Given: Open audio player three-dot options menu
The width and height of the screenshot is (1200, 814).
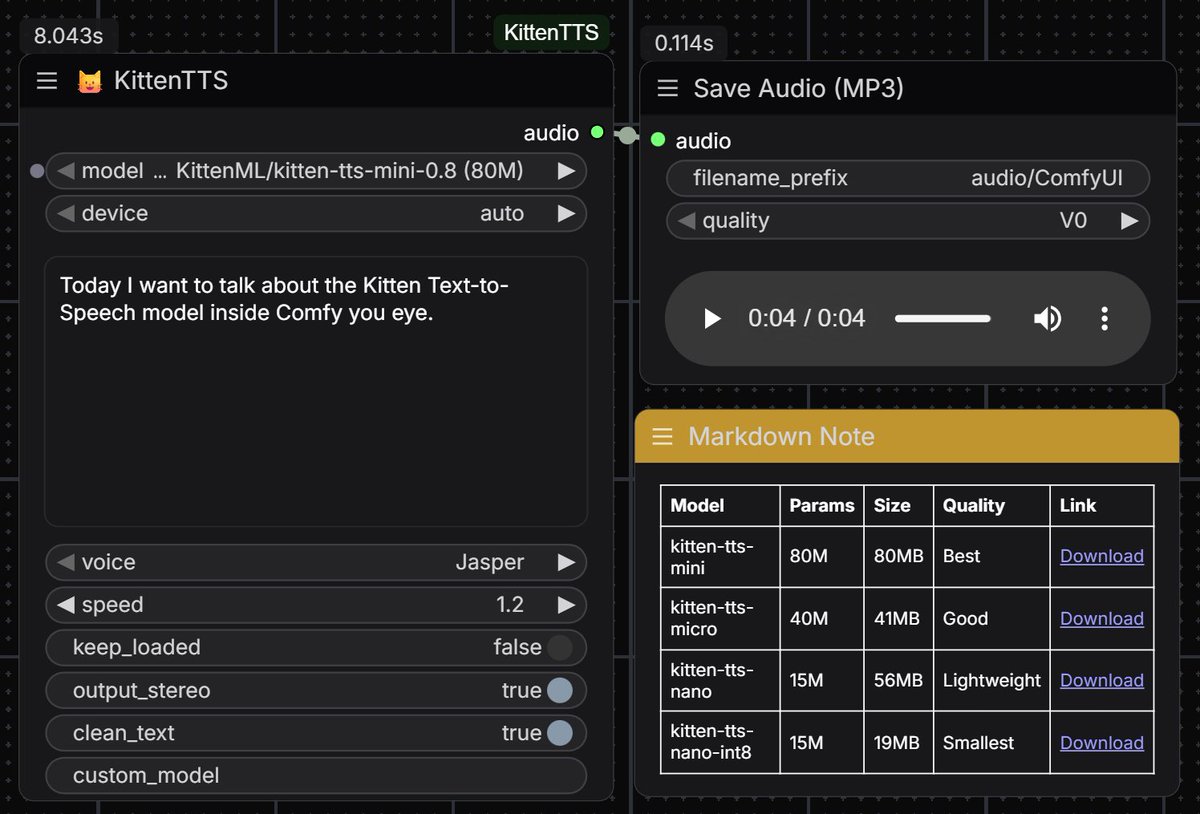Looking at the screenshot, I should 1104,319.
